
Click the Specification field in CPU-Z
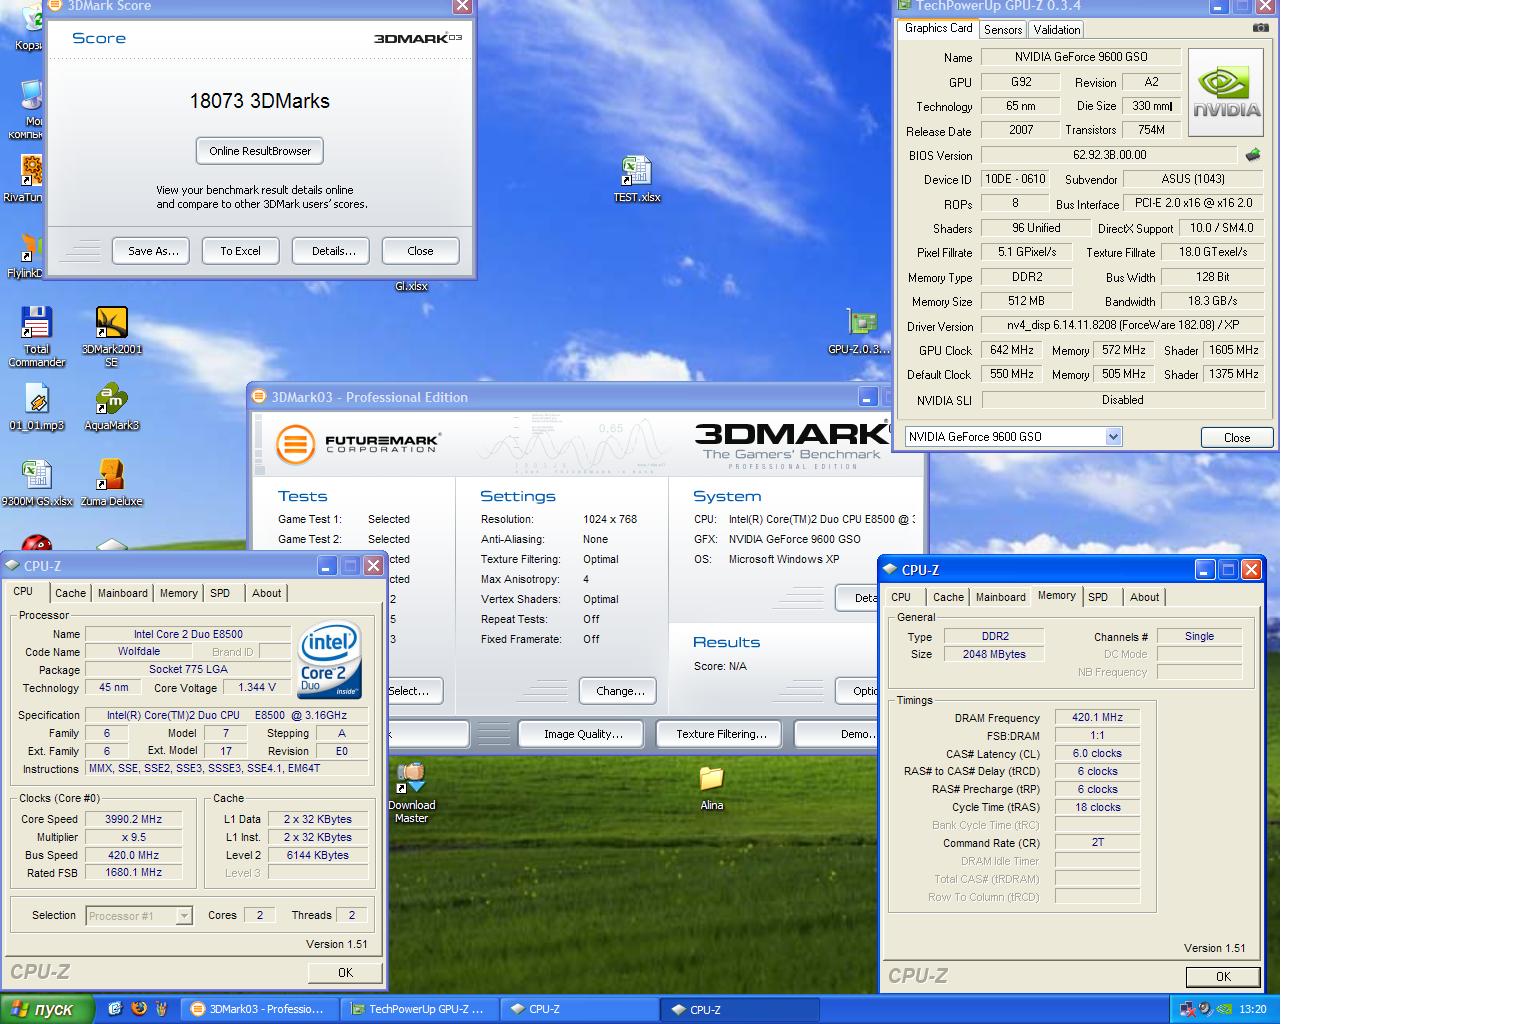coord(227,715)
